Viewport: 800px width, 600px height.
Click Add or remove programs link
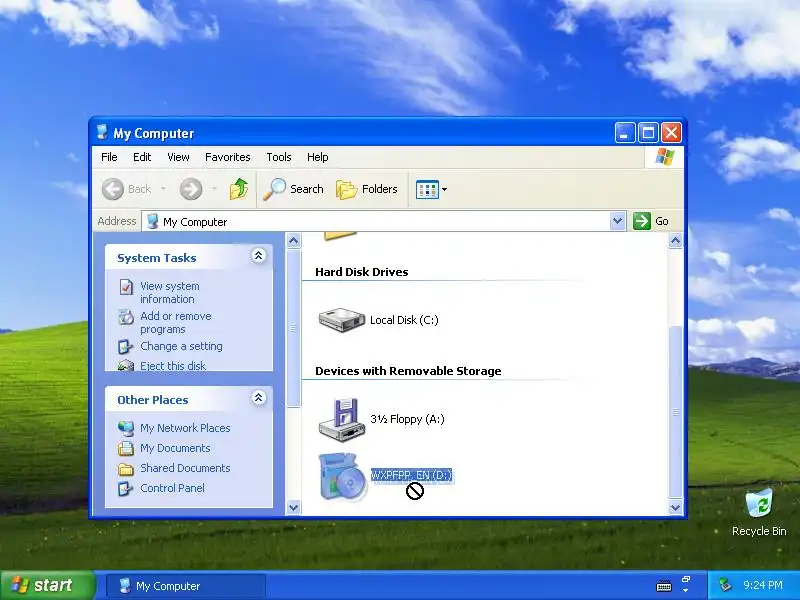click(176, 322)
